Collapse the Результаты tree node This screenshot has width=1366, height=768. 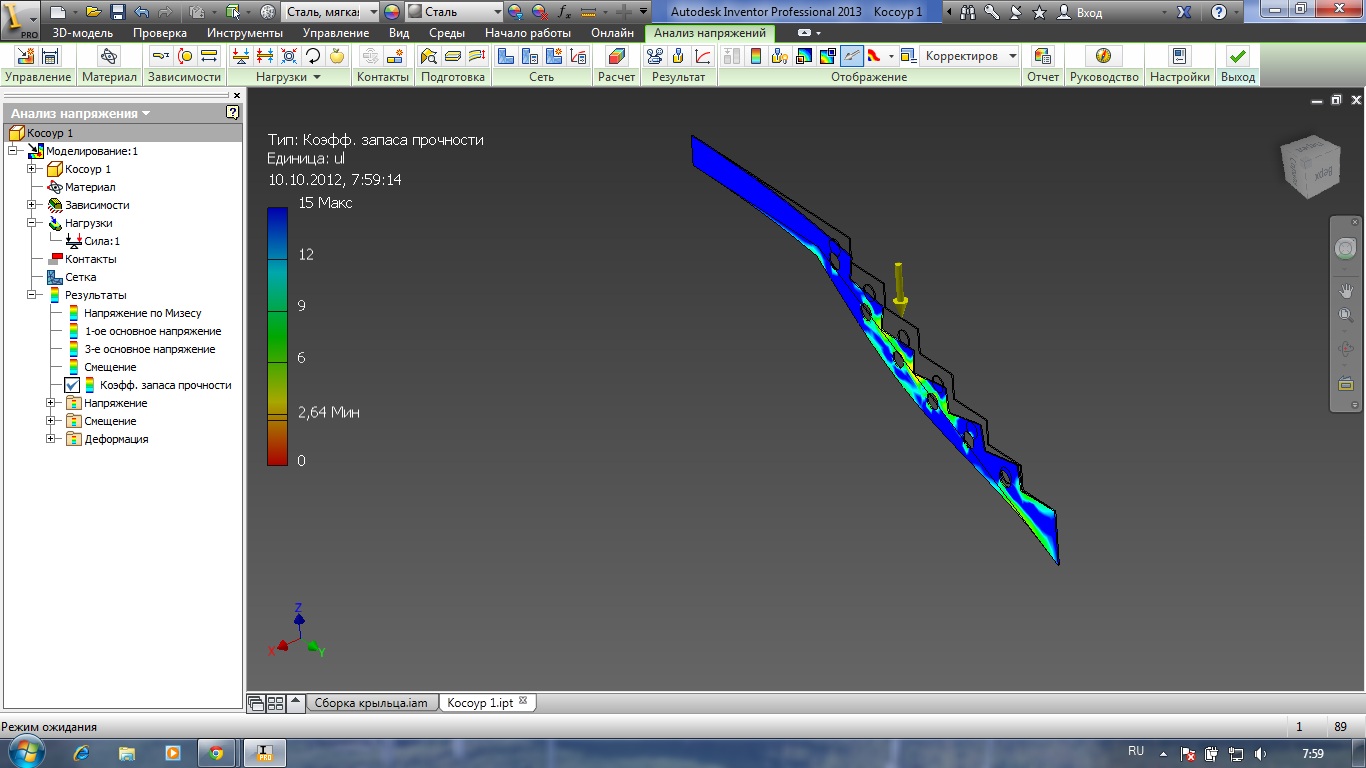pyautogui.click(x=33, y=295)
